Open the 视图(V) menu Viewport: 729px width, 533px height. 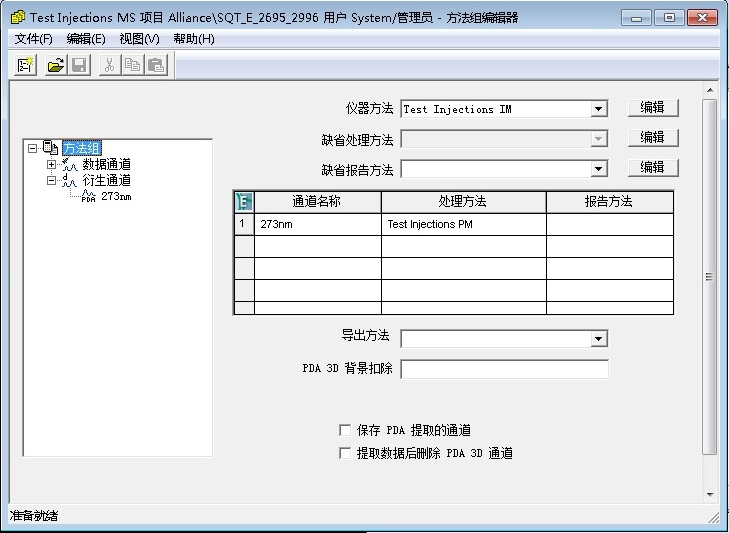click(x=139, y=39)
